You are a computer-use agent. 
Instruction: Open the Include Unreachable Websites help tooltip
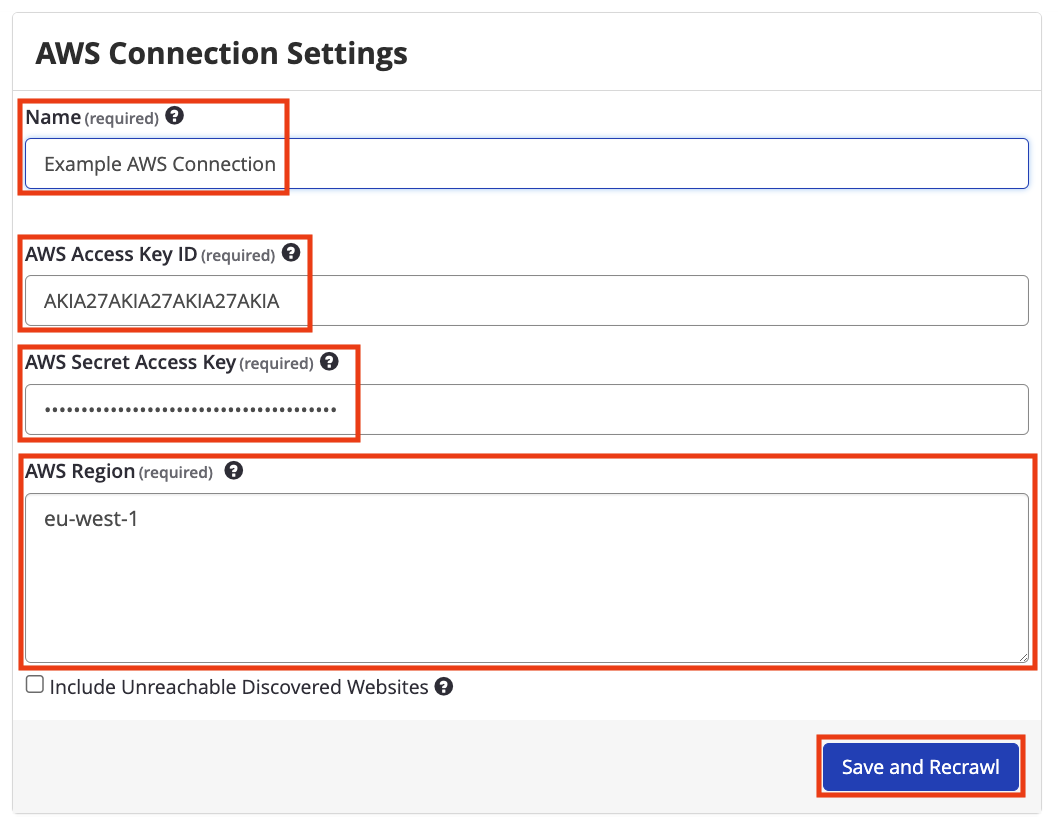[x=442, y=687]
